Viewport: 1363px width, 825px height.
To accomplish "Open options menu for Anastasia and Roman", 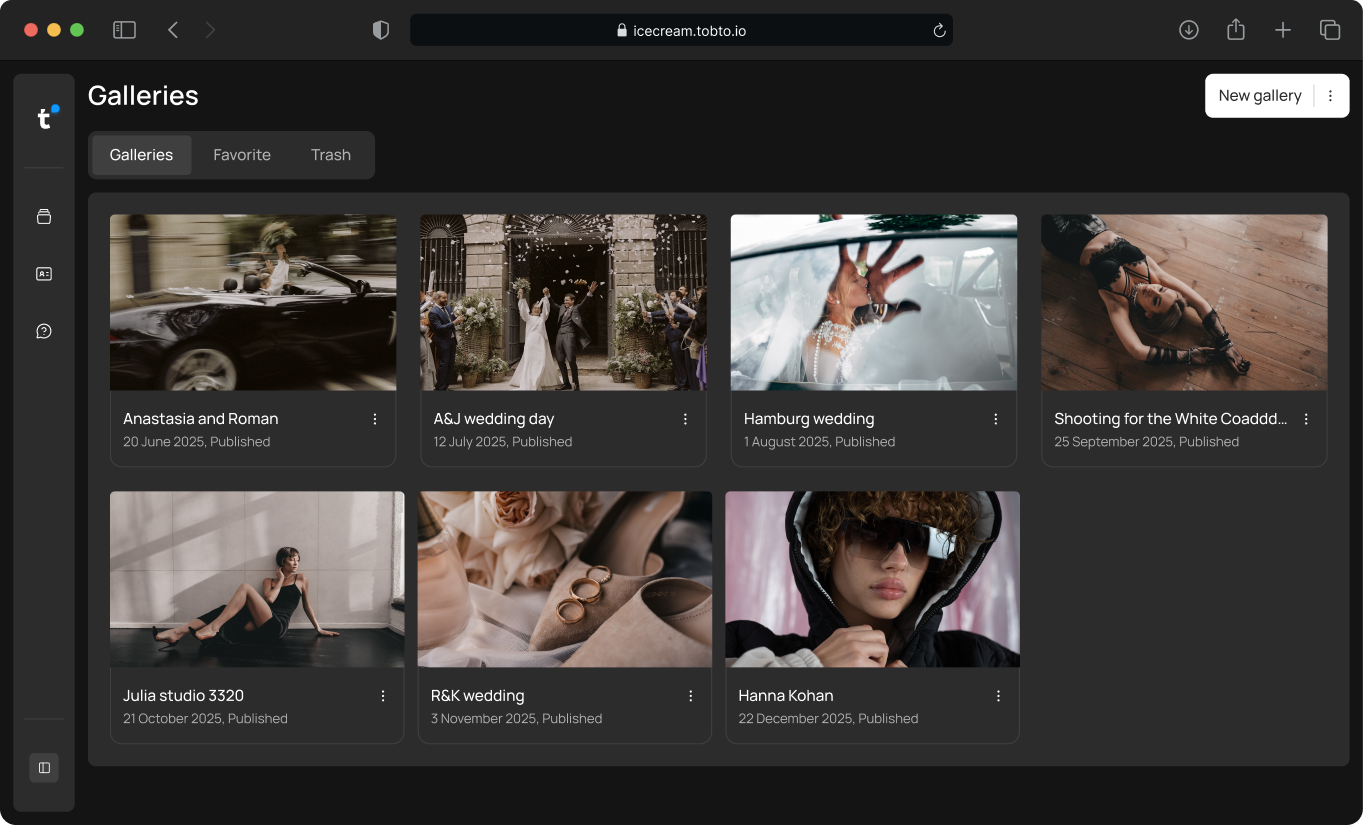I will (x=377, y=419).
